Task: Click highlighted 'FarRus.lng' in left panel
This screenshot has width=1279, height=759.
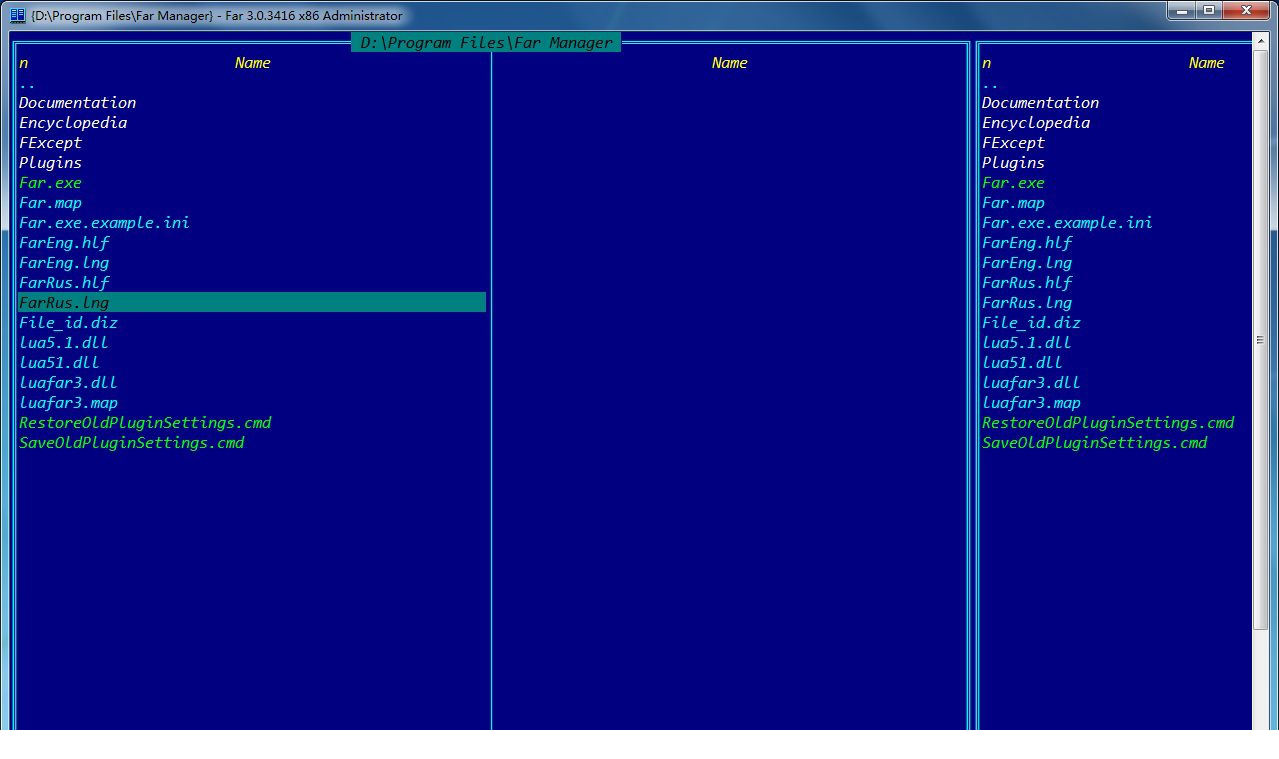Action: point(251,302)
